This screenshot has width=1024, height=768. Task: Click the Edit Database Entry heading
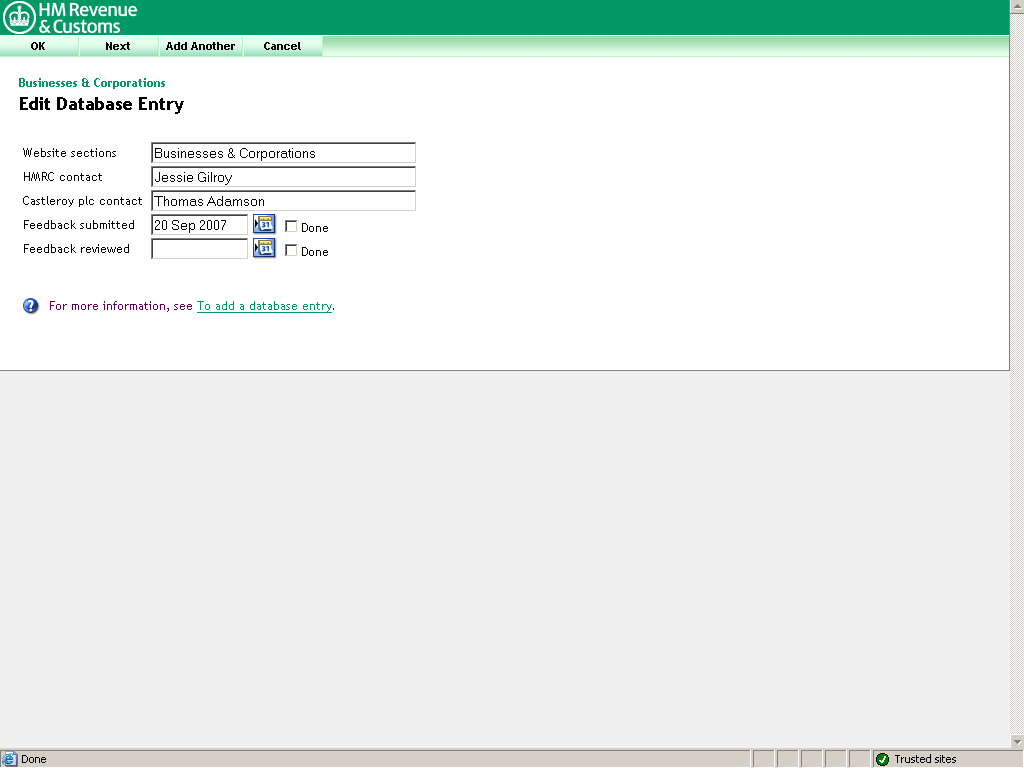click(101, 104)
